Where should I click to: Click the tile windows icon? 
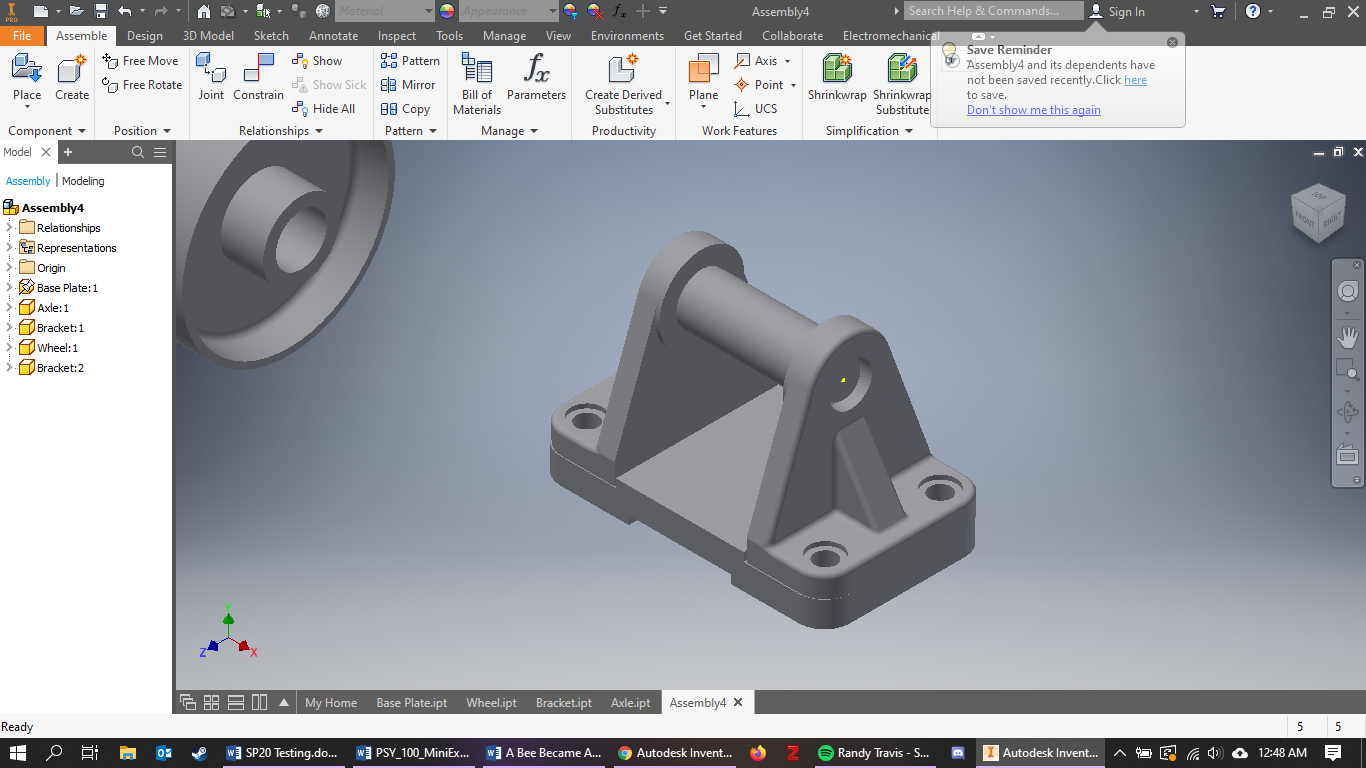tap(211, 702)
